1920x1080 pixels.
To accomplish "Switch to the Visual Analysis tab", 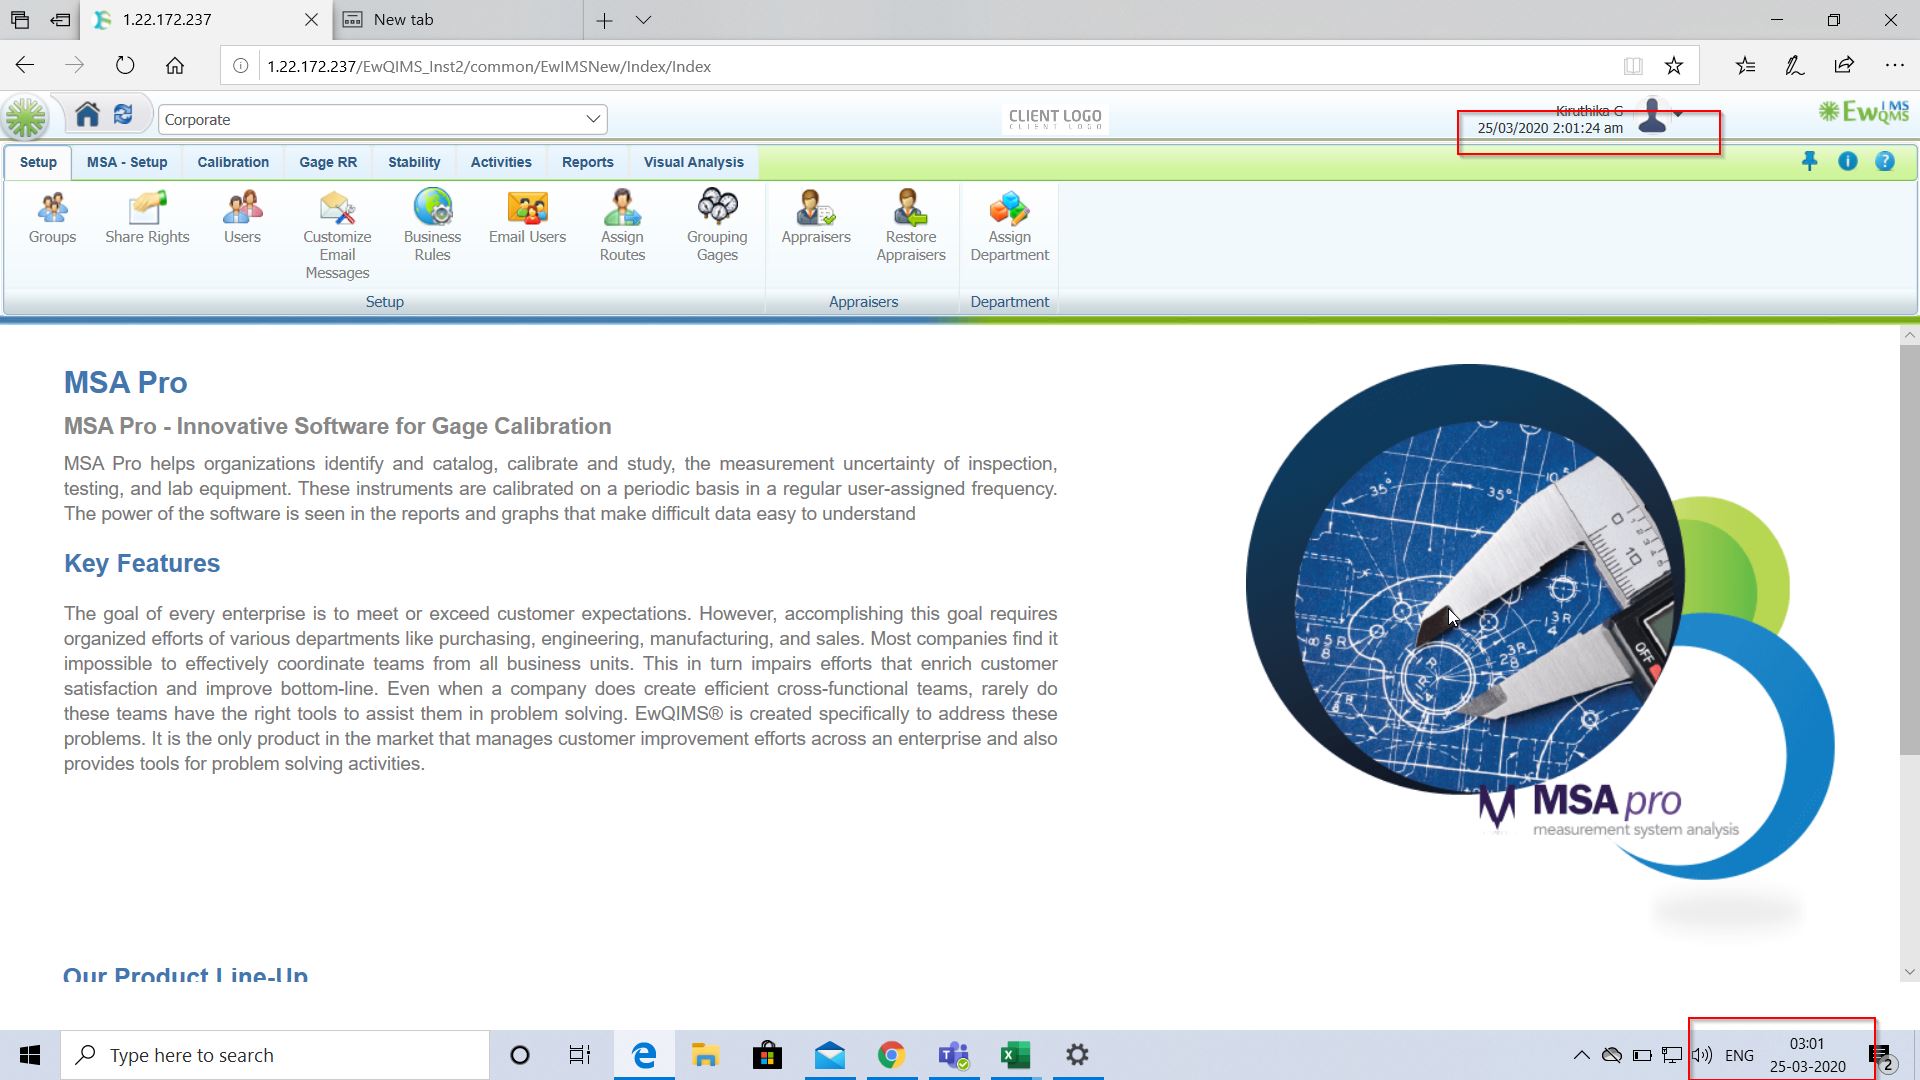I will click(x=694, y=162).
